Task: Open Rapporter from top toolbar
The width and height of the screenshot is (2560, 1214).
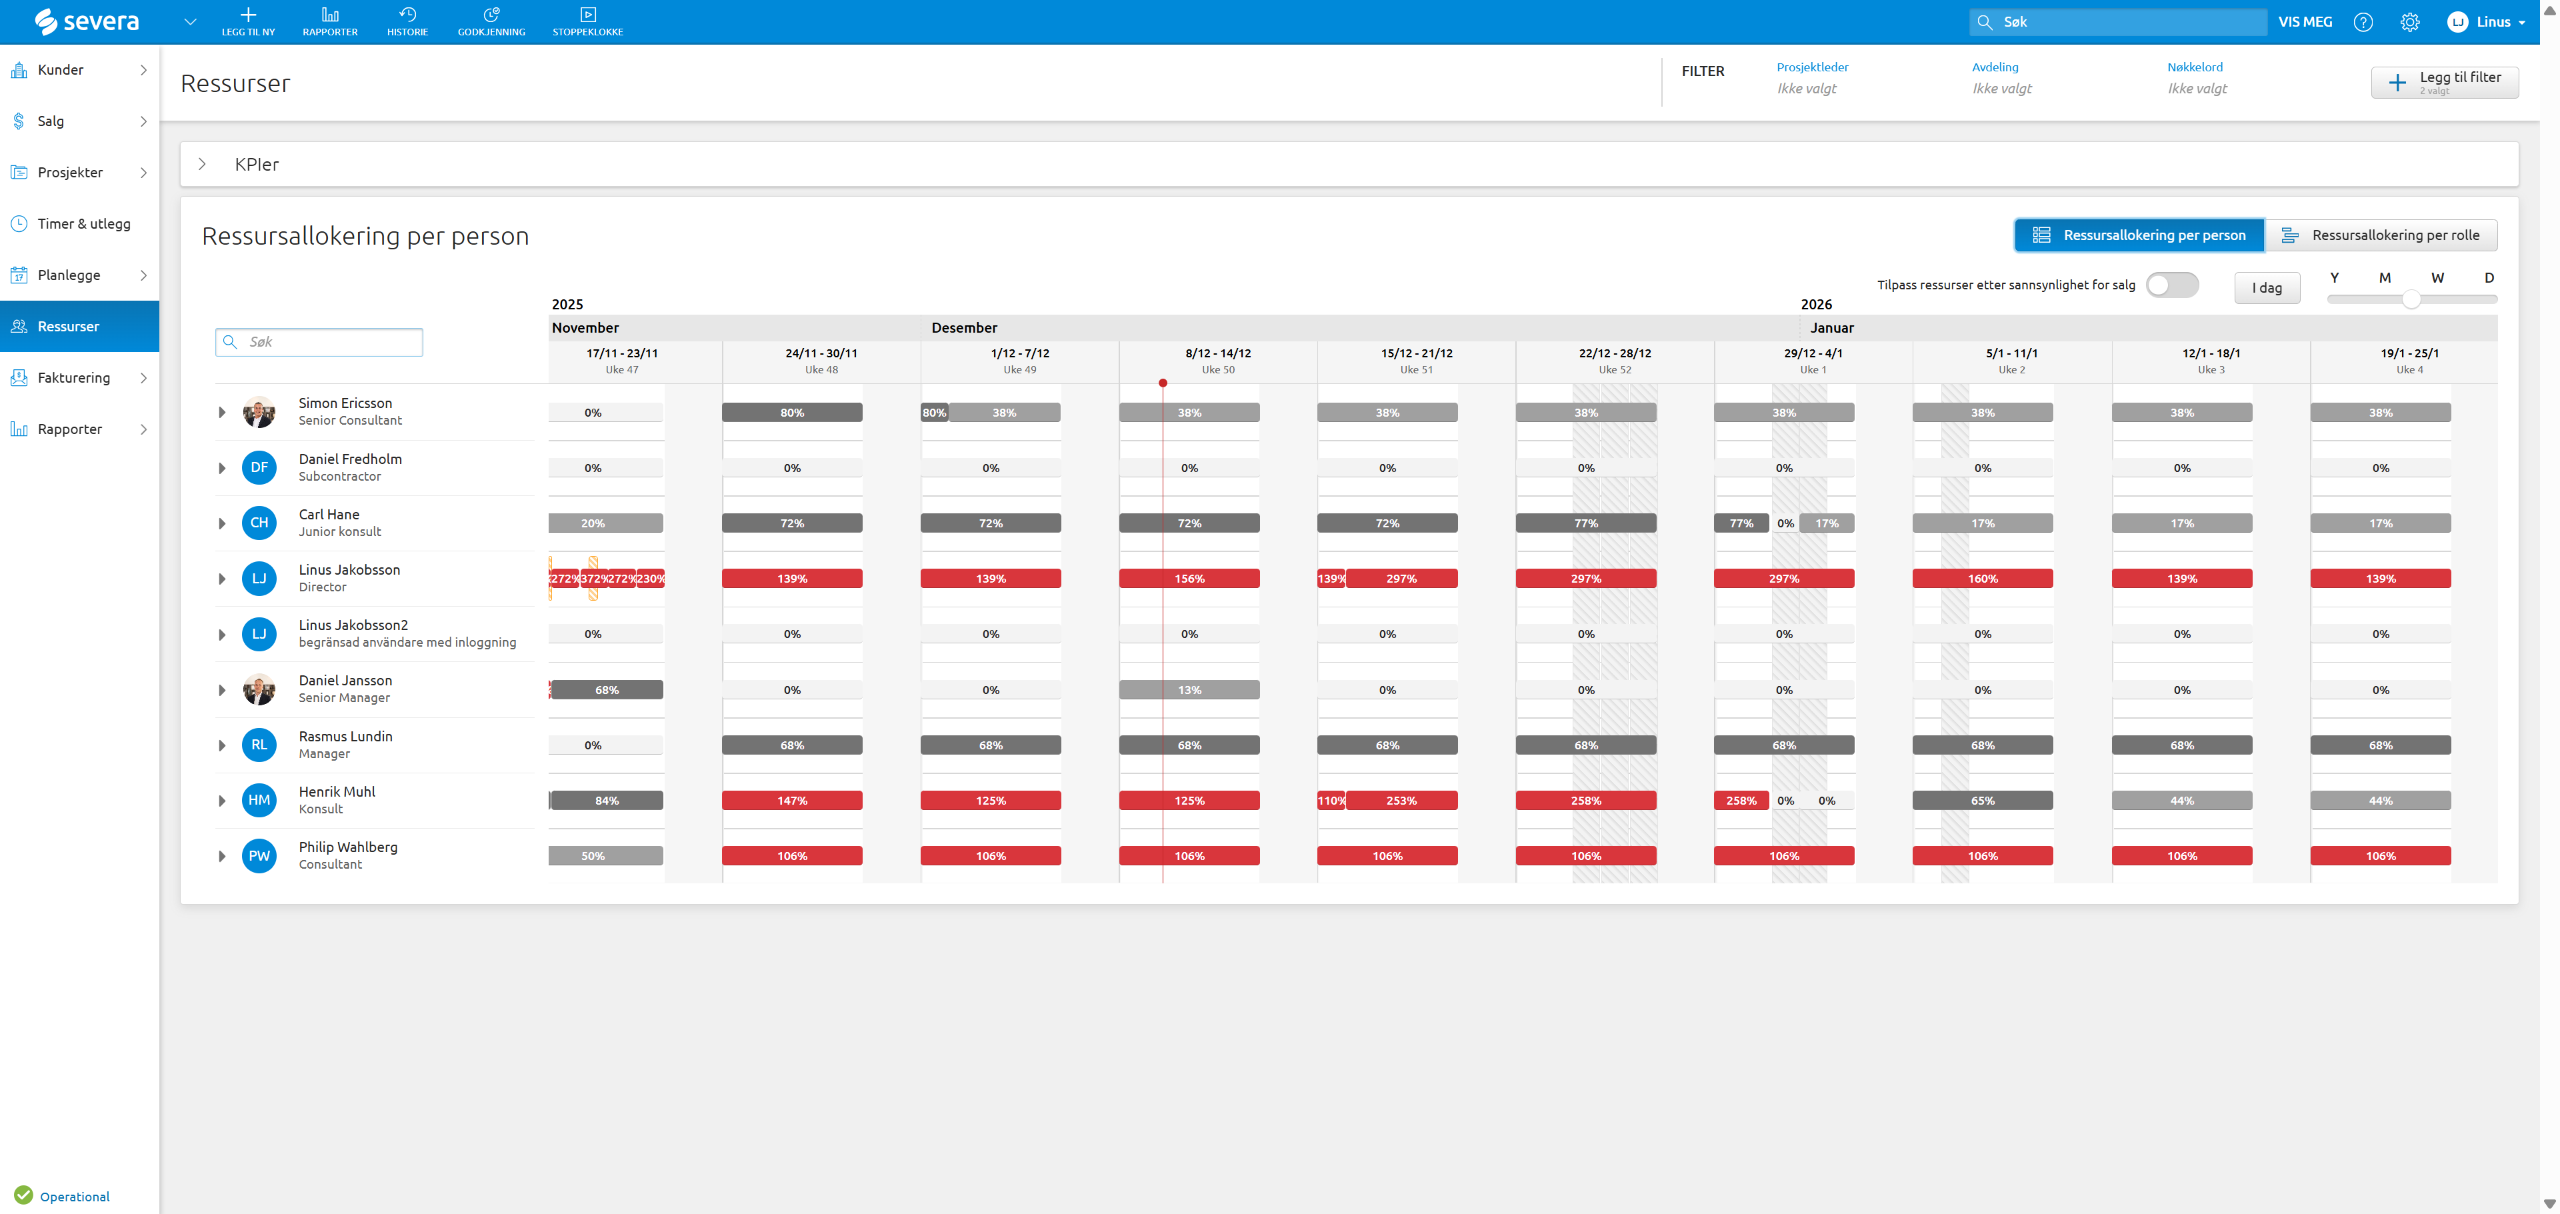Action: point(330,21)
